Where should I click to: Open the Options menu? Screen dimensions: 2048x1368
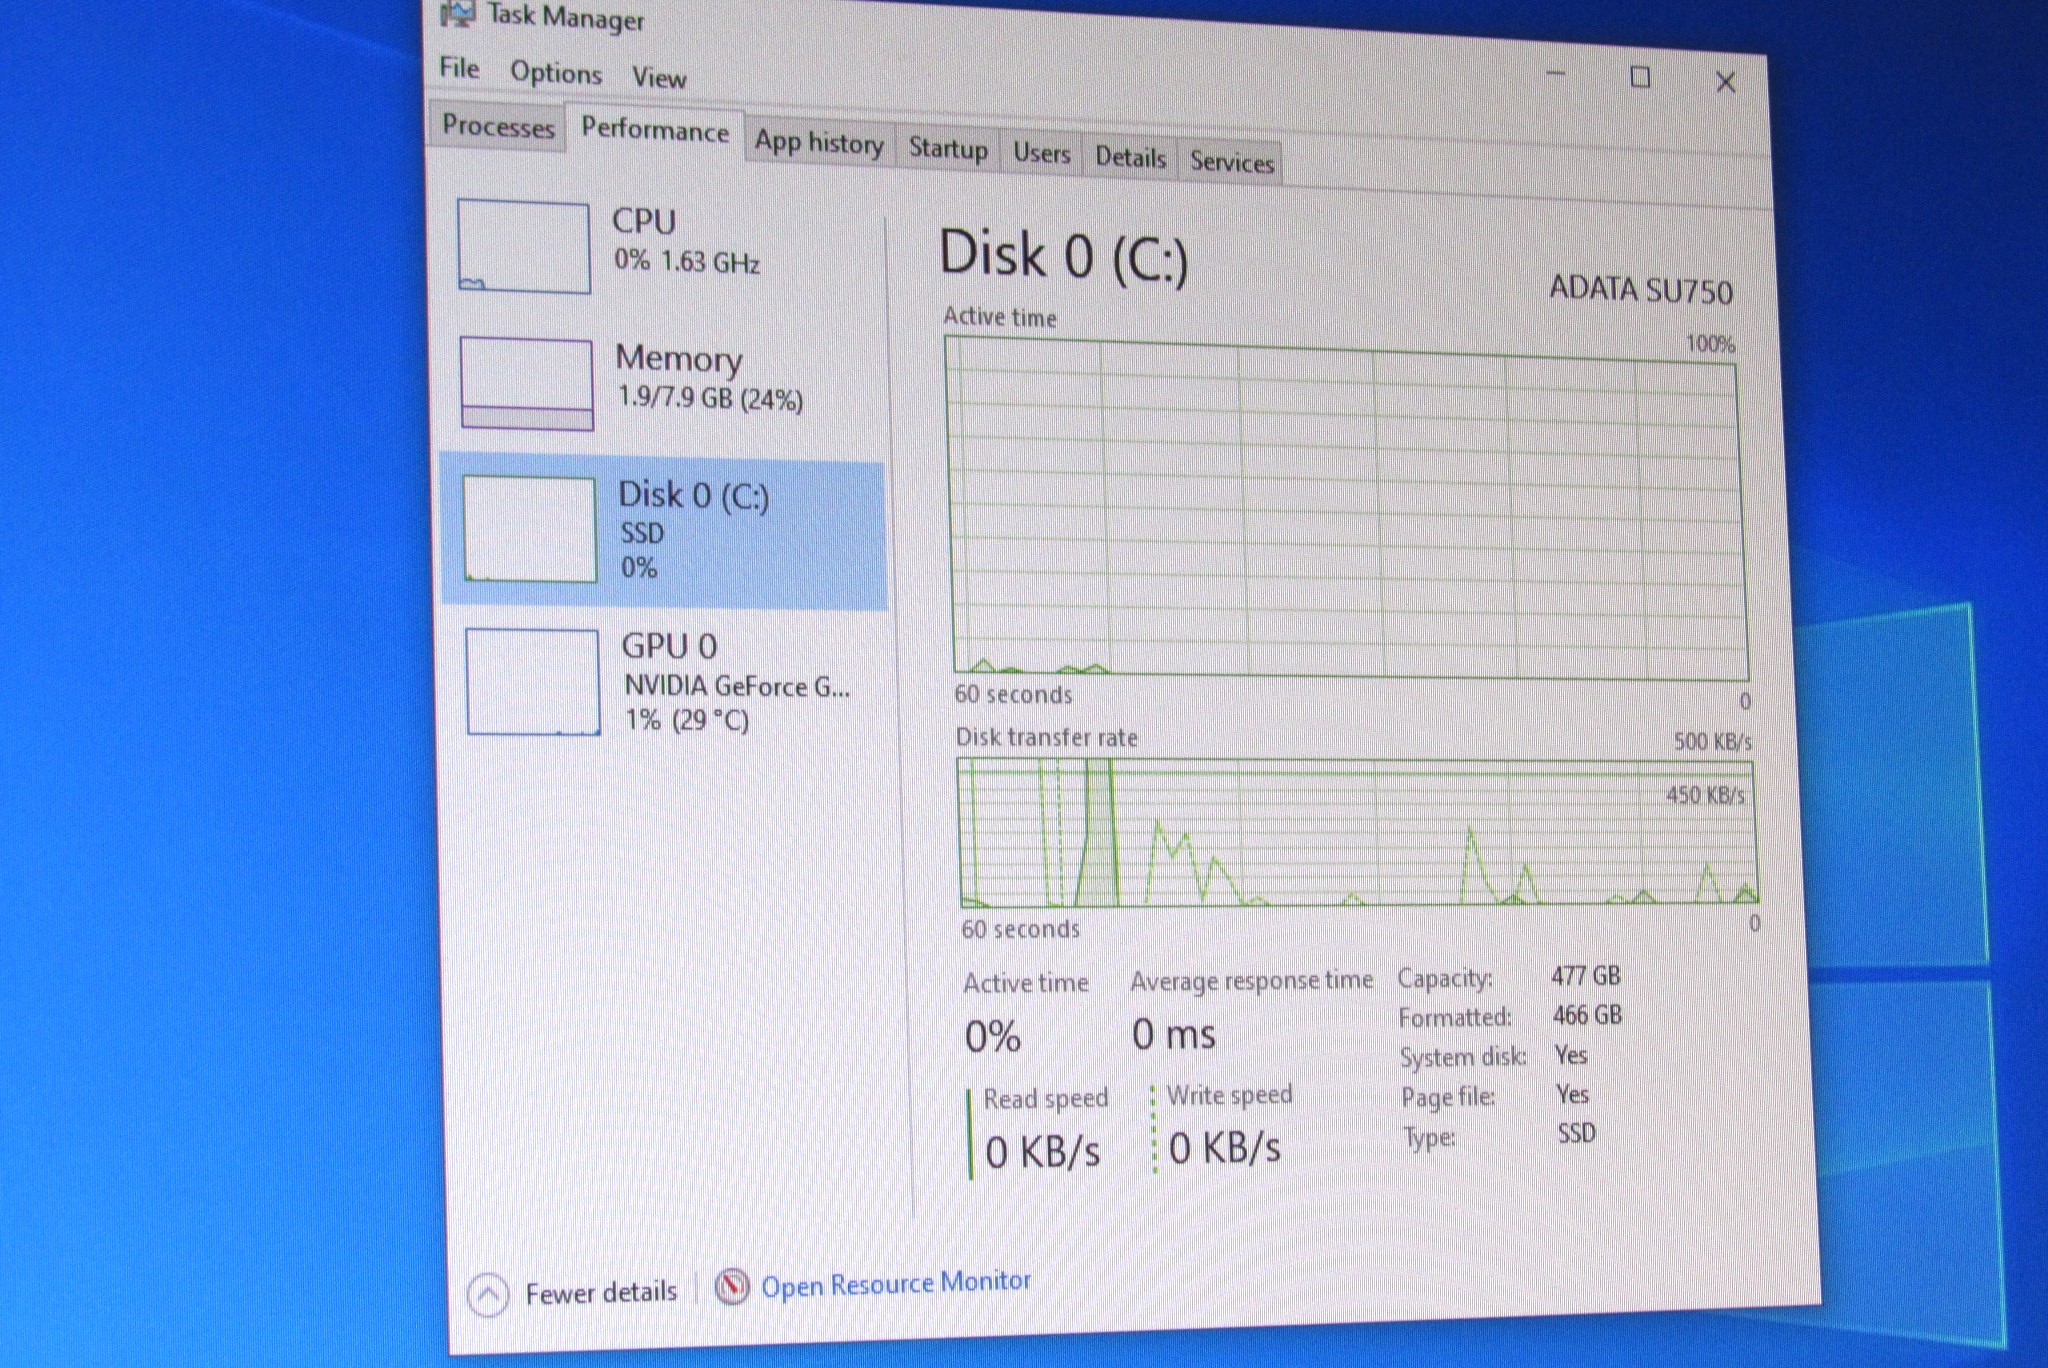[556, 73]
